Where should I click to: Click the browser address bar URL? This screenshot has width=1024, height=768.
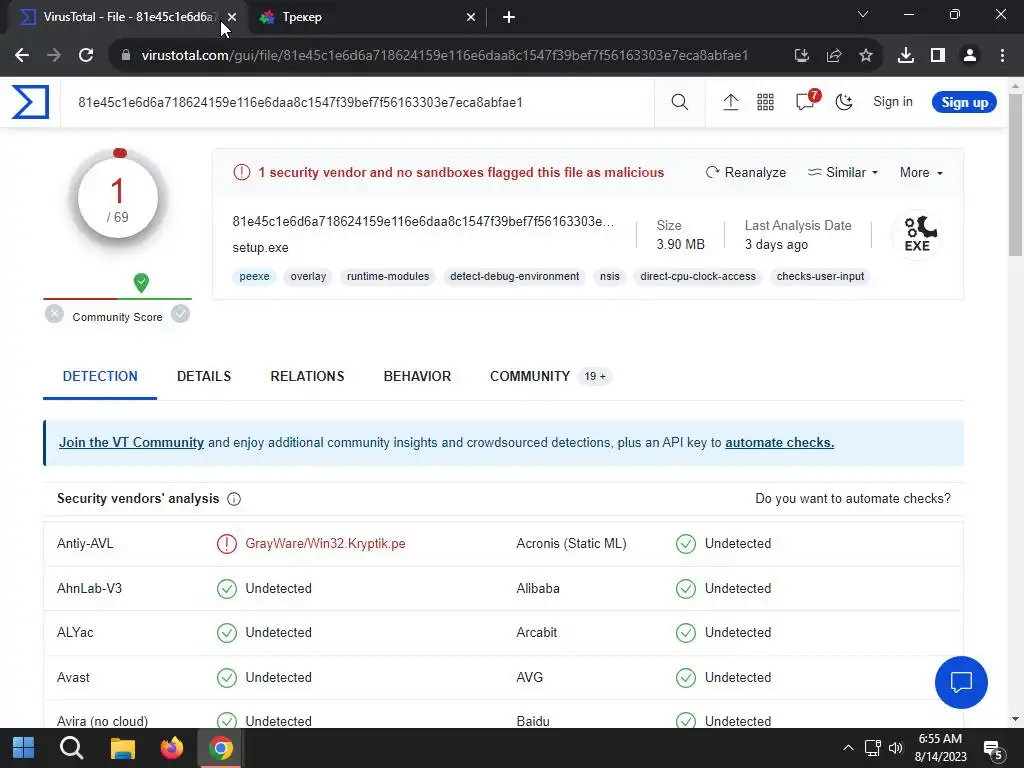[445, 56]
